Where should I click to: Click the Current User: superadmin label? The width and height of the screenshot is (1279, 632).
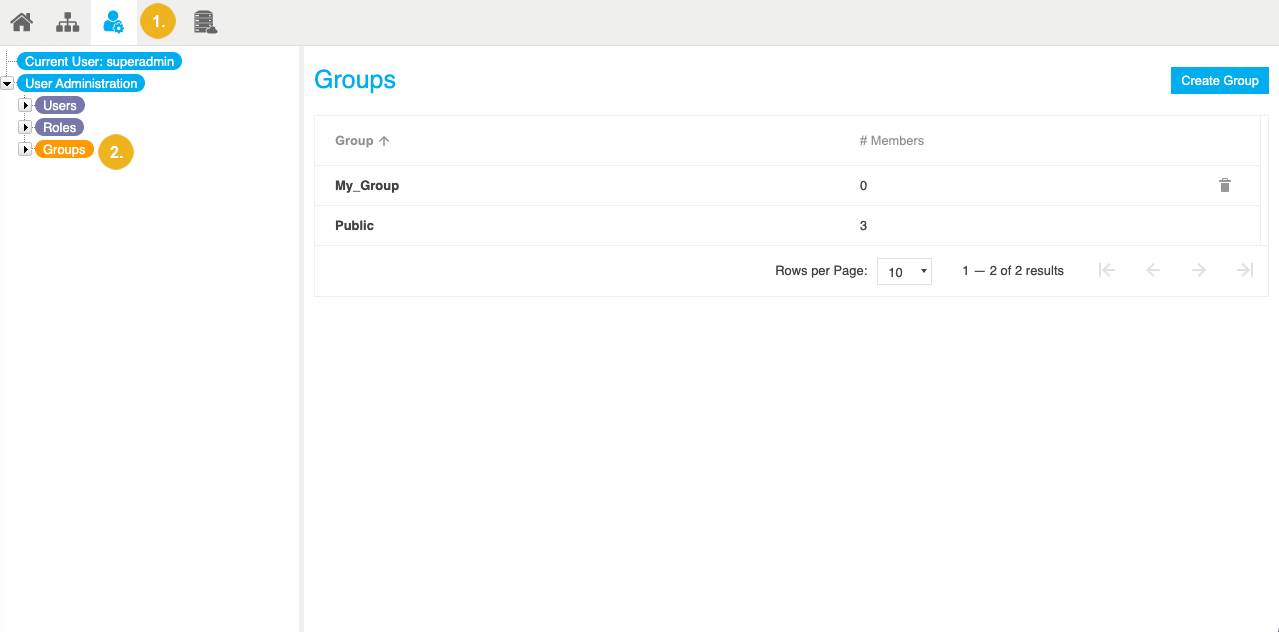(98, 61)
